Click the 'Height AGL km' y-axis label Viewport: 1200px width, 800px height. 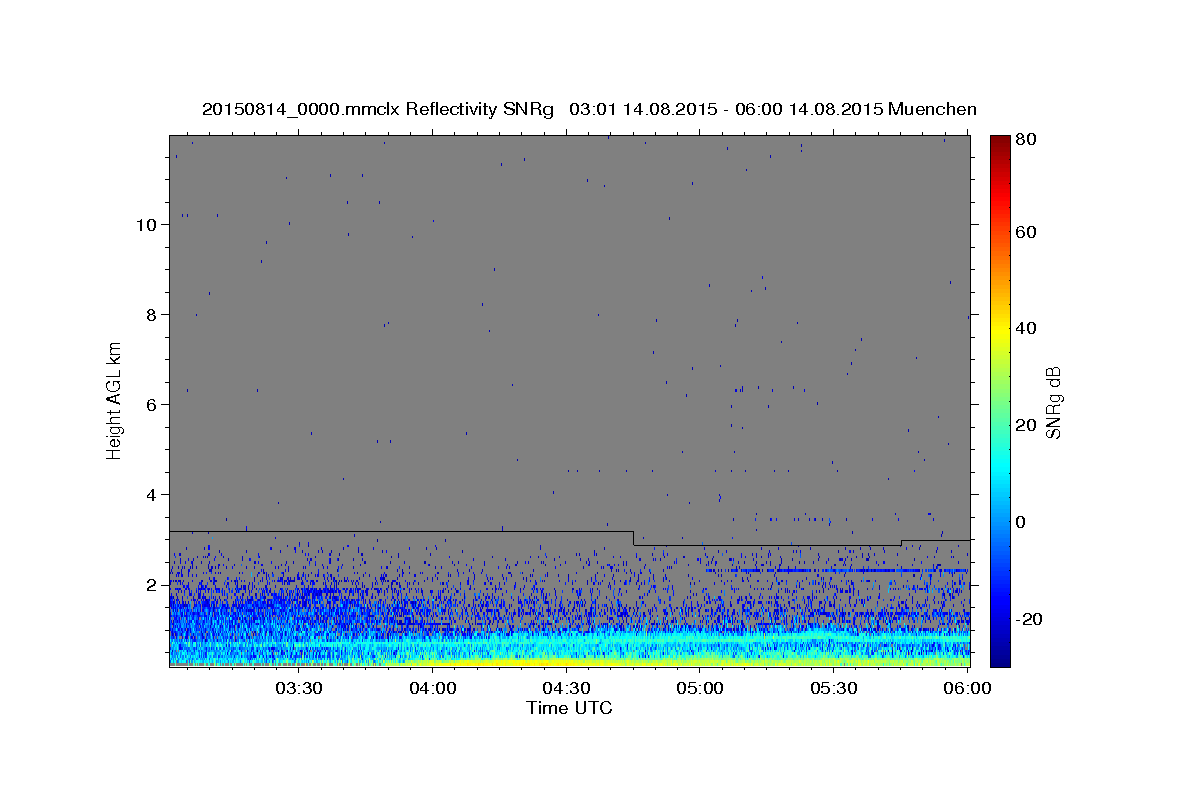(x=115, y=400)
